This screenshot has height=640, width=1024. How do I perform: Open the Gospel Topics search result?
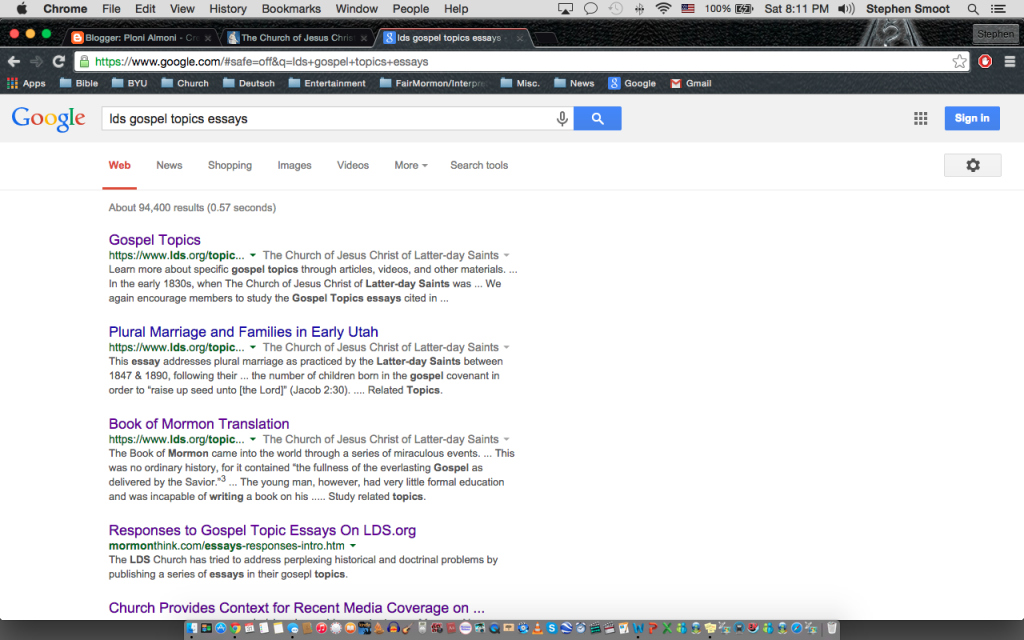154,240
